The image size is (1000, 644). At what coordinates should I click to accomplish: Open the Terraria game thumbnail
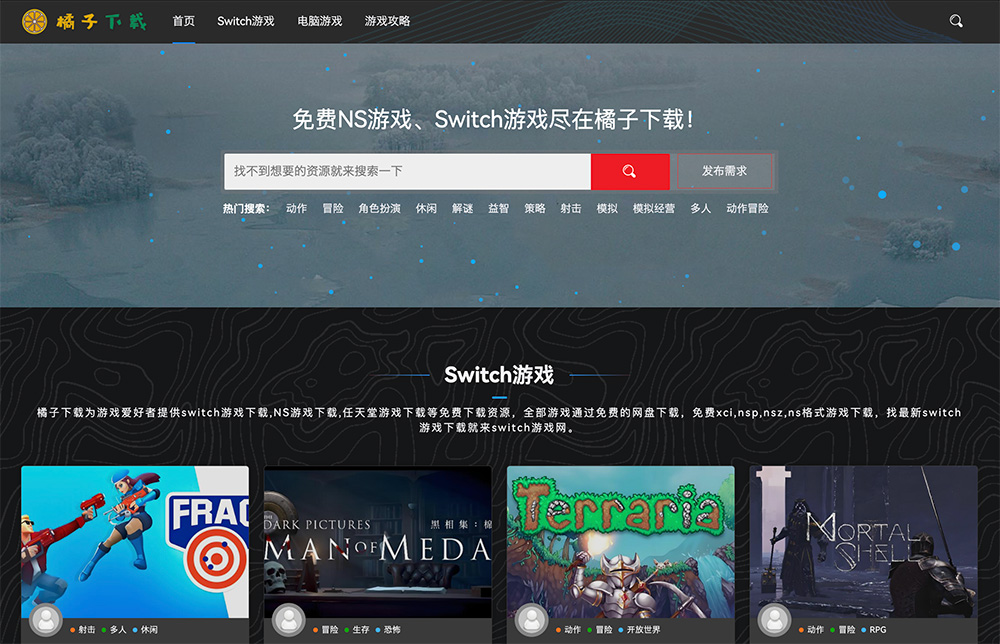[621, 541]
